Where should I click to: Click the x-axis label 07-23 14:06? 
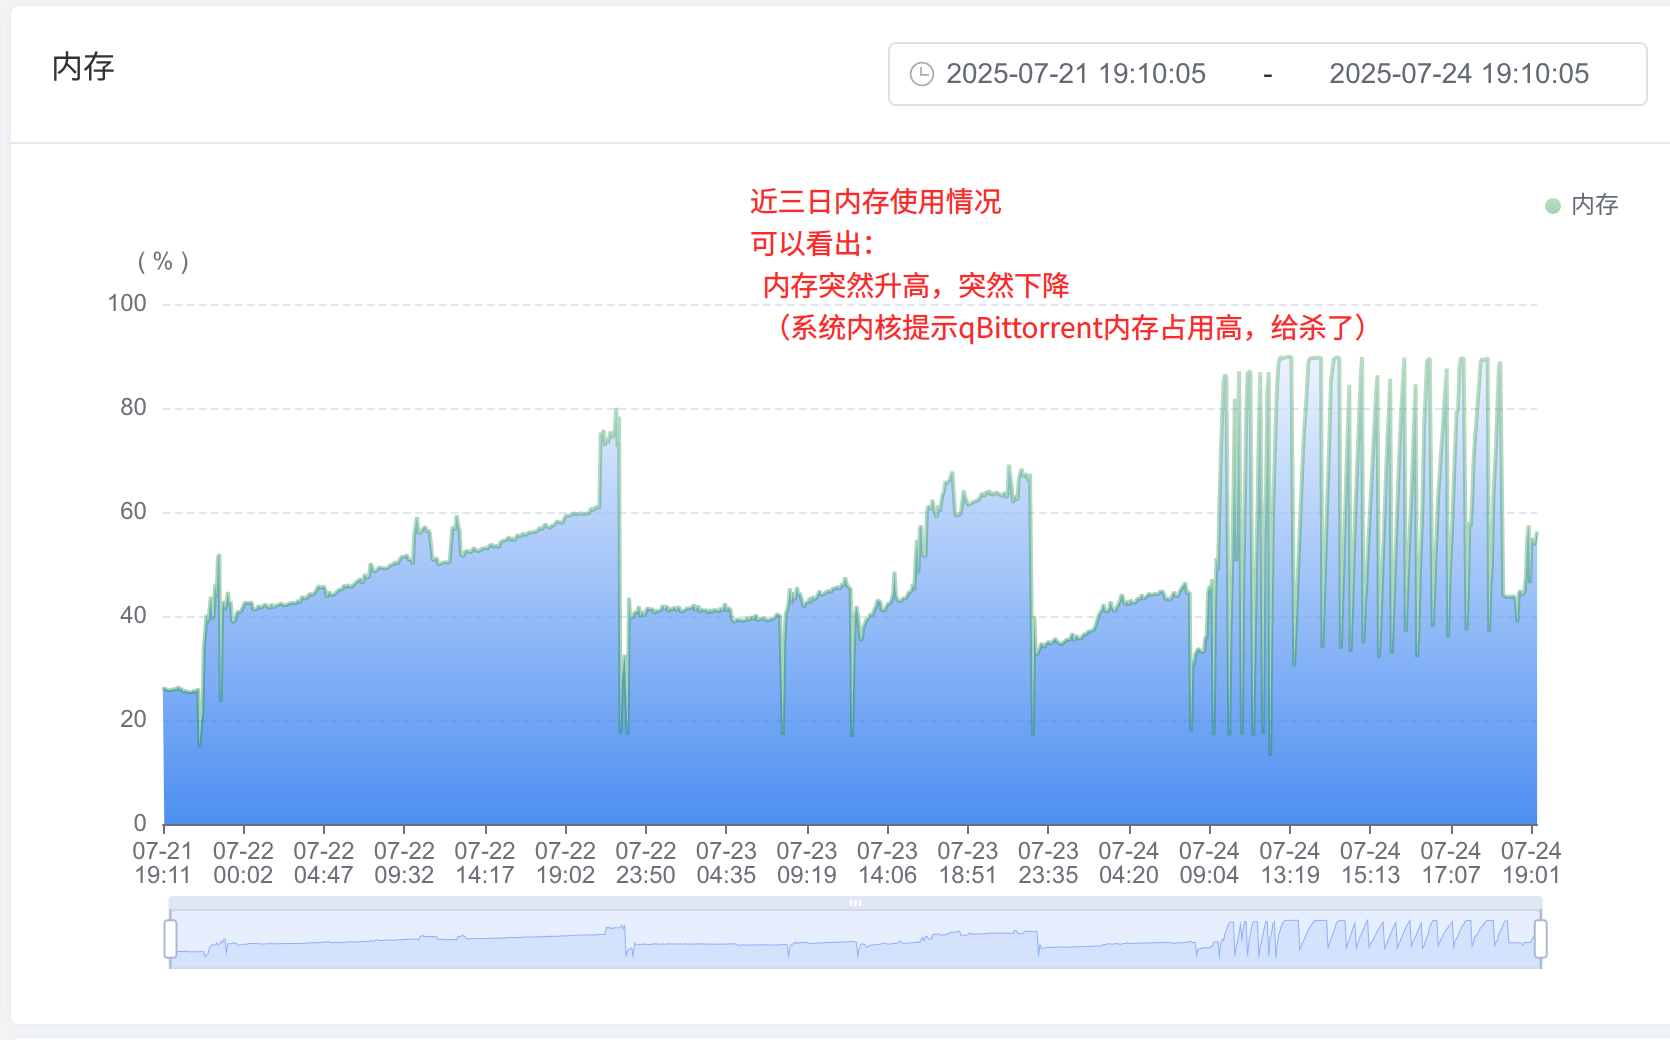click(887, 863)
